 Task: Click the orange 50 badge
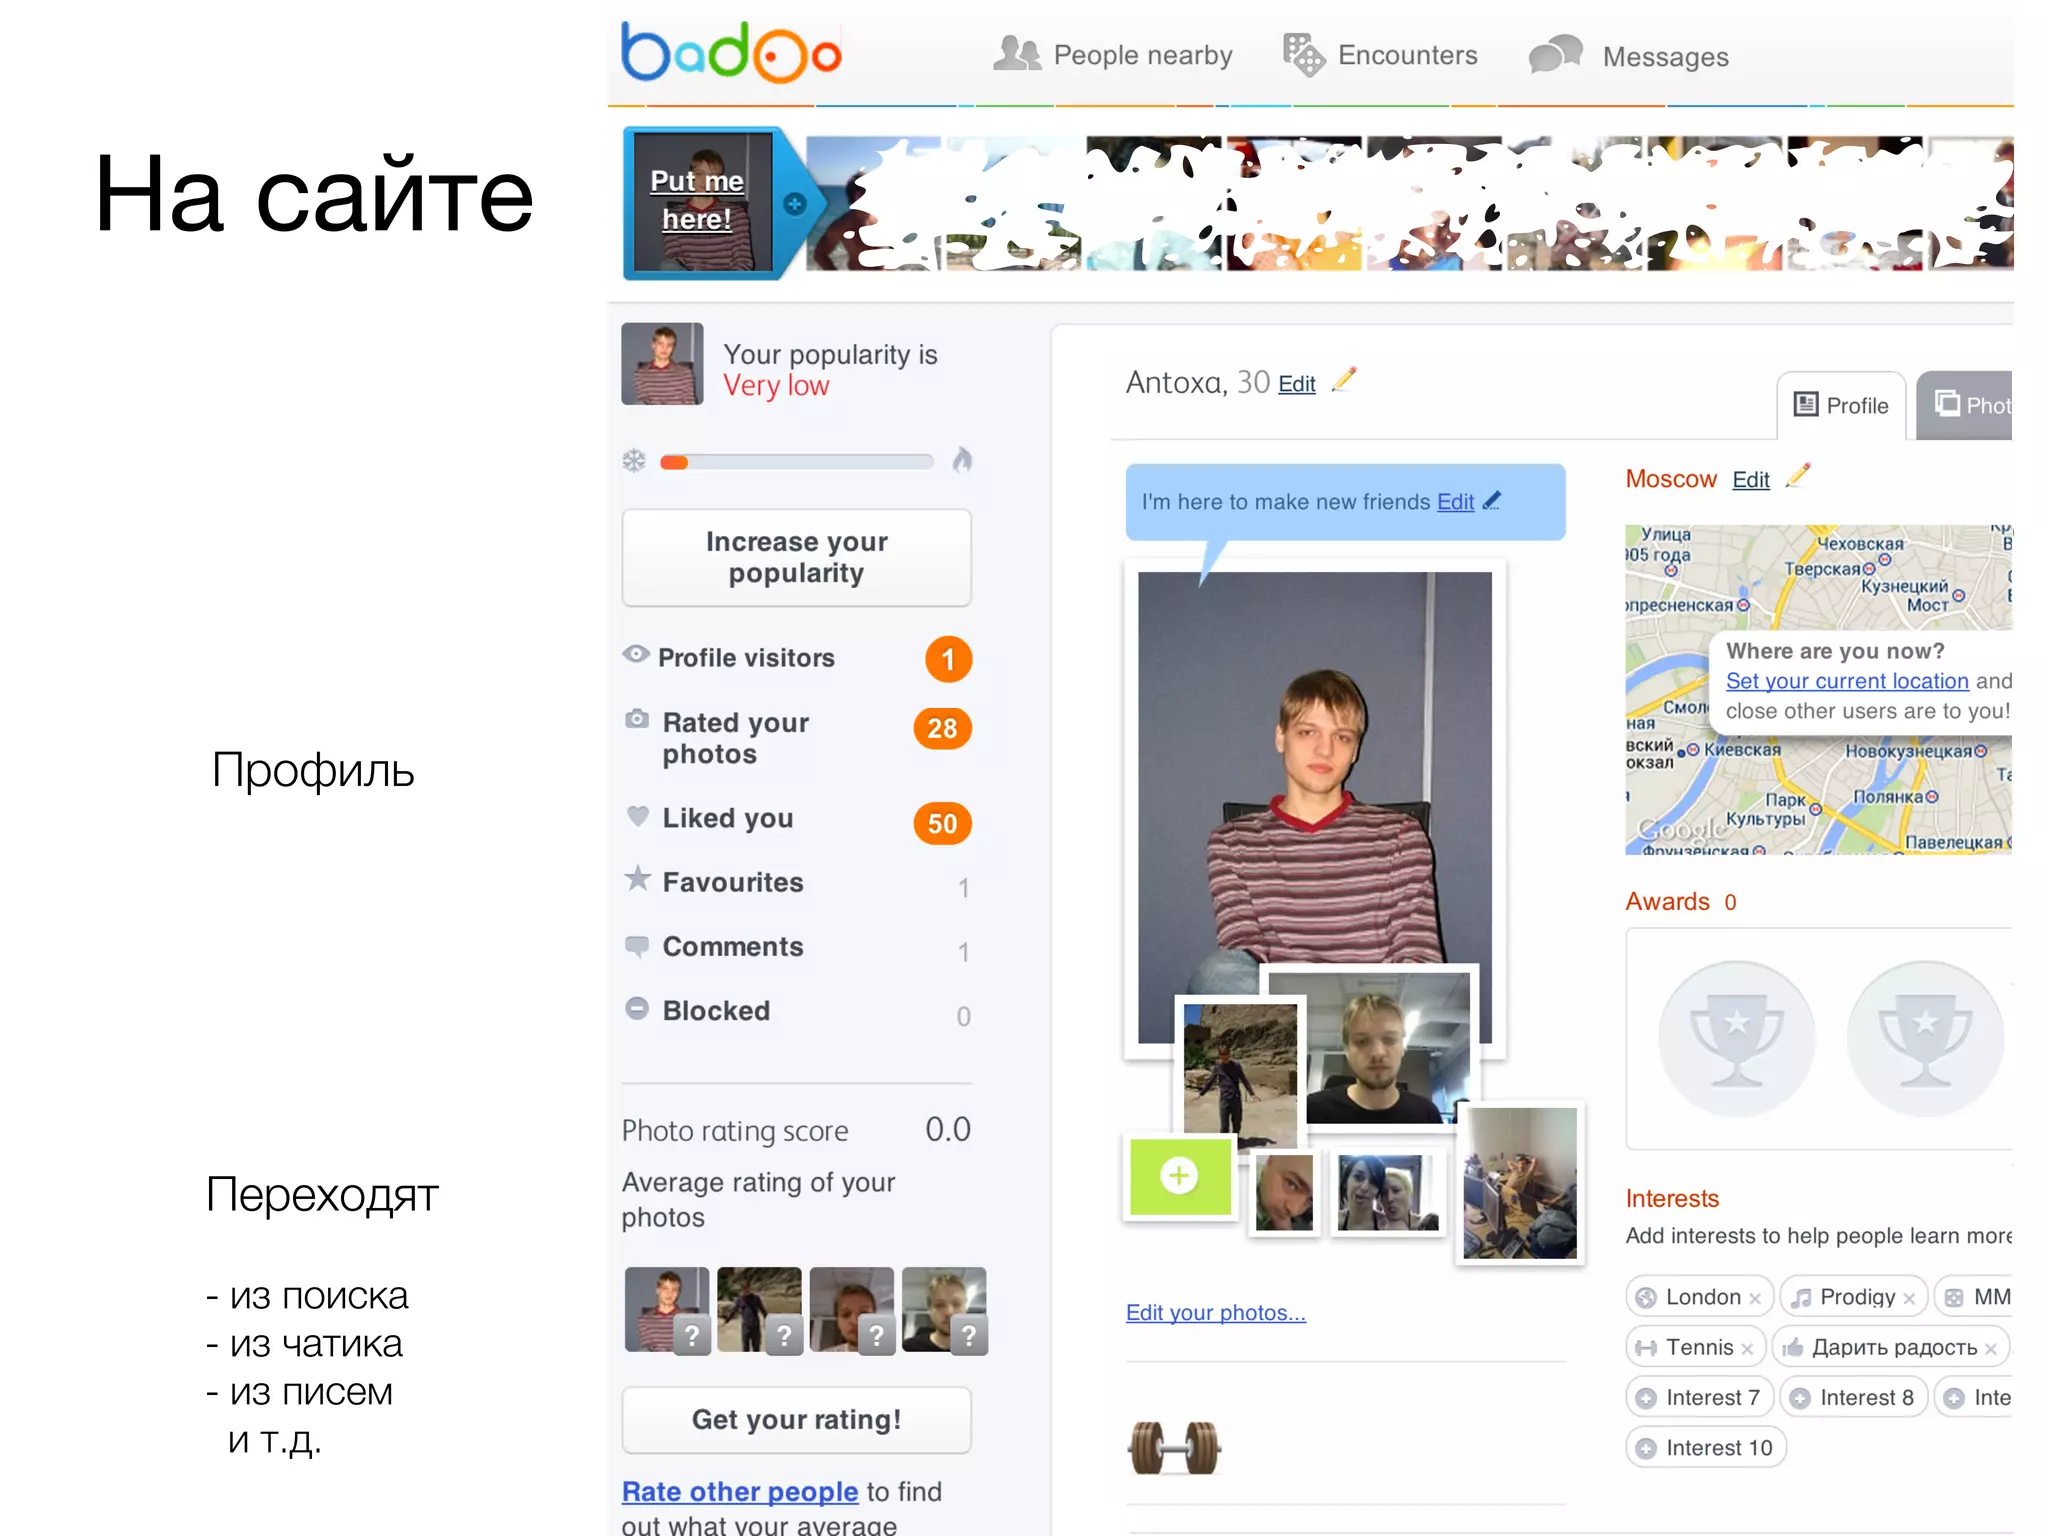(942, 823)
